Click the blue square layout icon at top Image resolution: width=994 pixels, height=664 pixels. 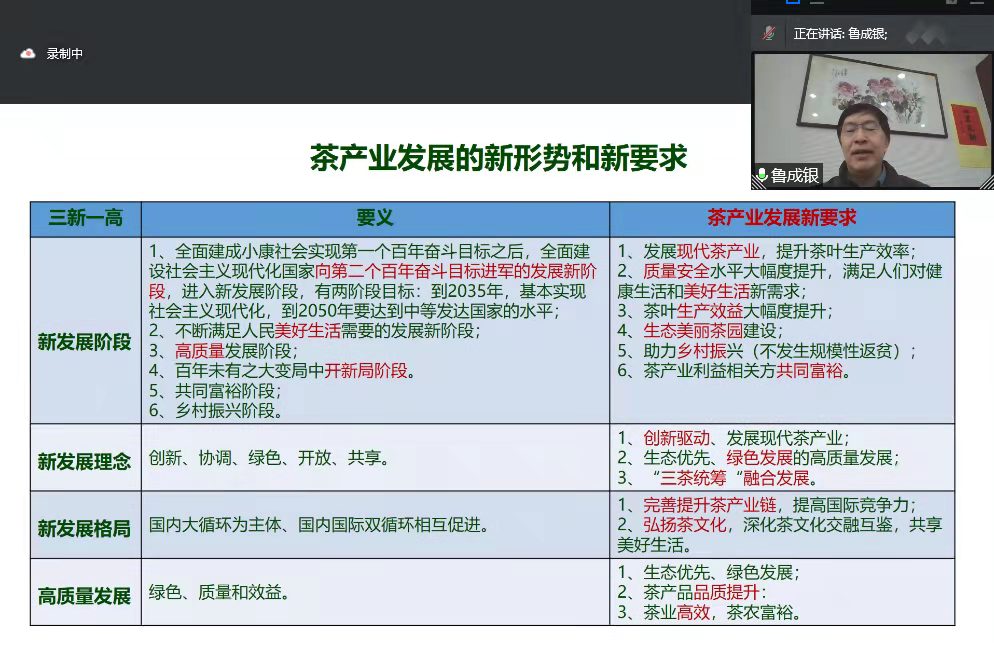(x=793, y=3)
